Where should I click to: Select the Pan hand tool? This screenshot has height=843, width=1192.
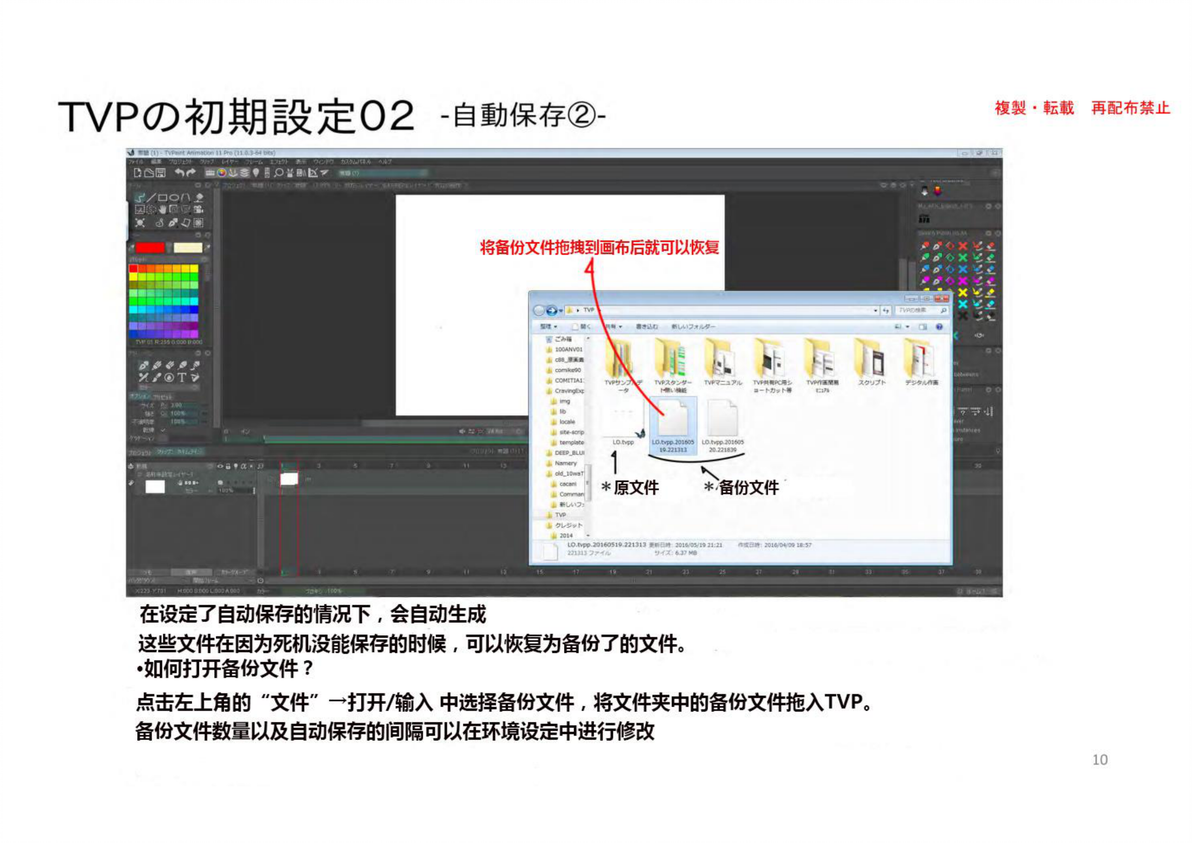(x=163, y=209)
